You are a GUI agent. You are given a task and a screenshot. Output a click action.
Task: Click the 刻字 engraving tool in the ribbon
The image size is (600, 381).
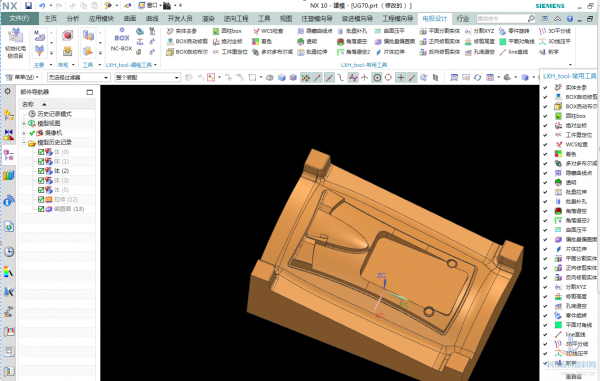click(x=549, y=52)
